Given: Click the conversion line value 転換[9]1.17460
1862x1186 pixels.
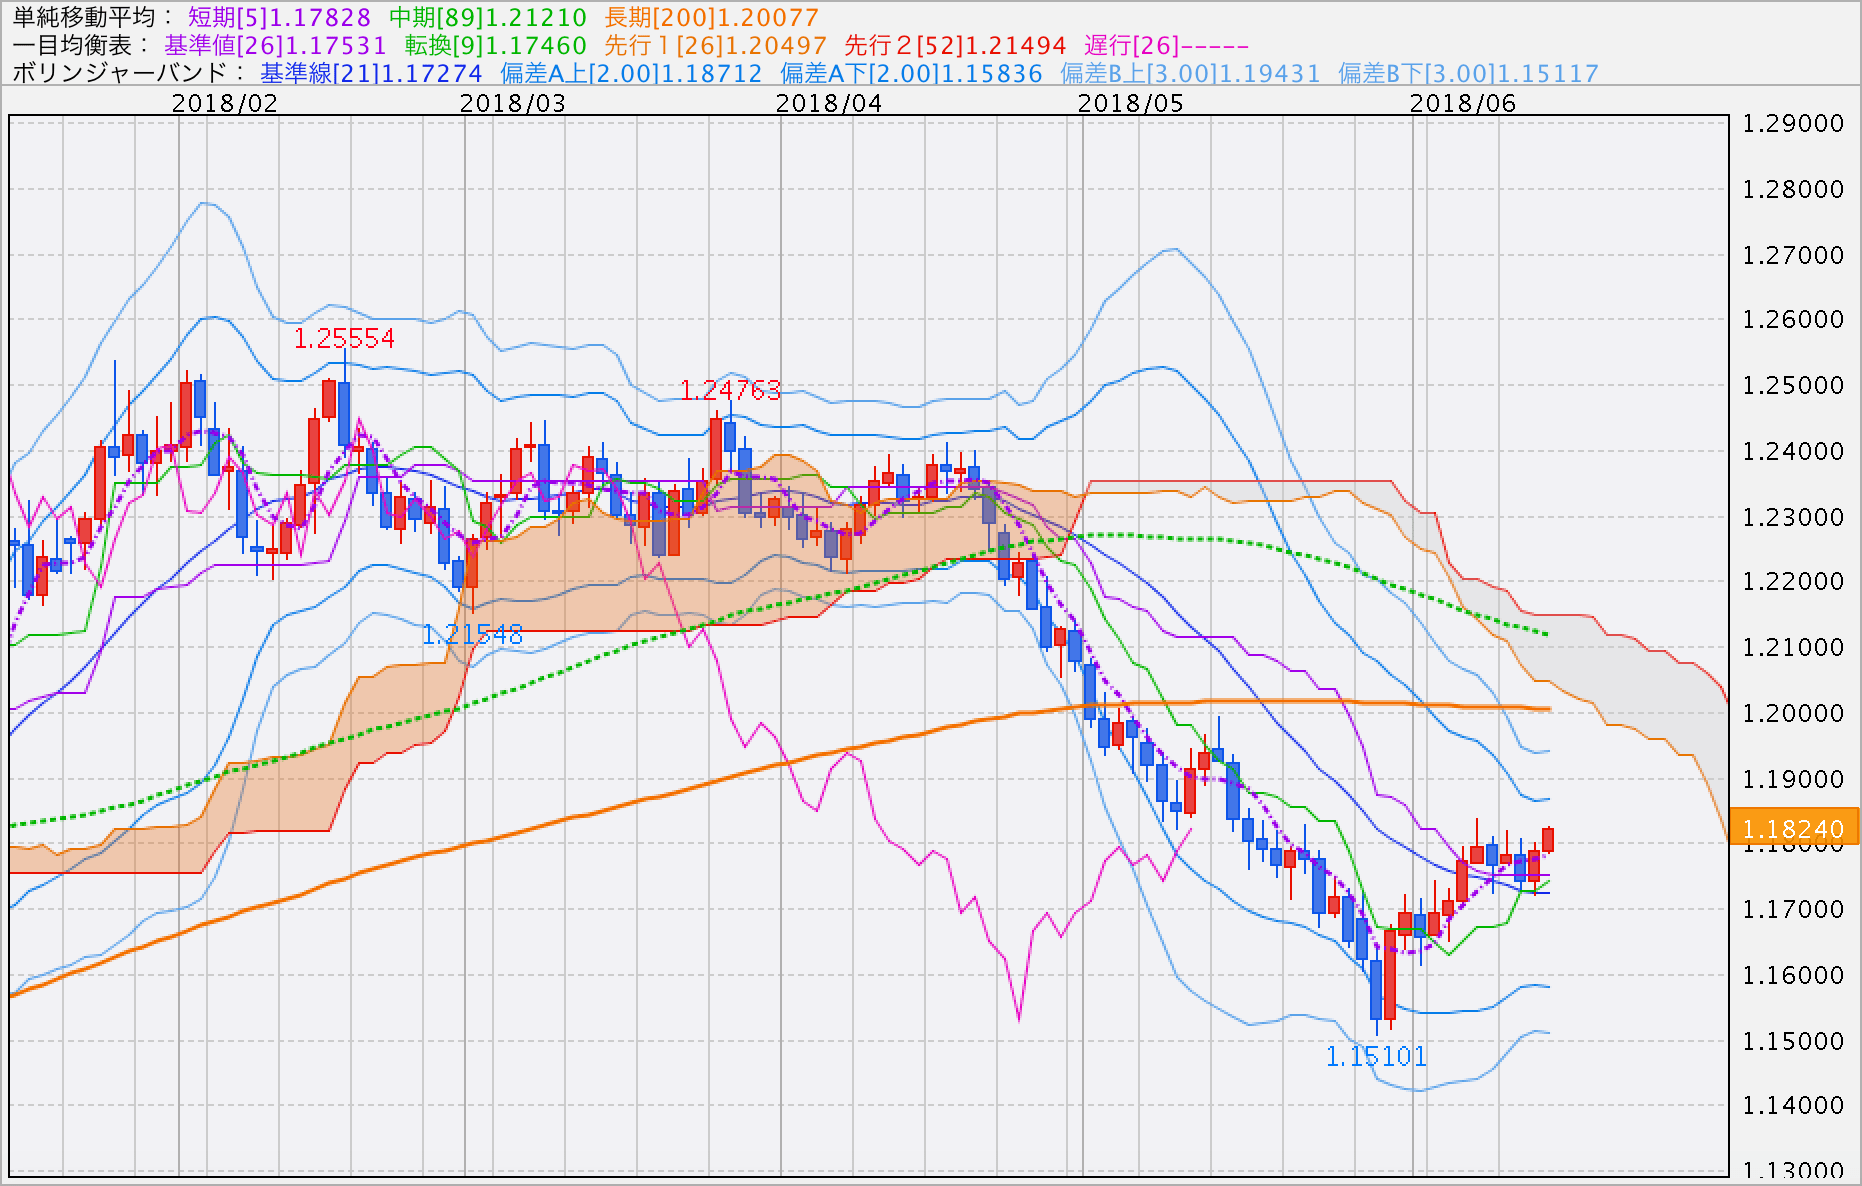Looking at the screenshot, I should (496, 45).
